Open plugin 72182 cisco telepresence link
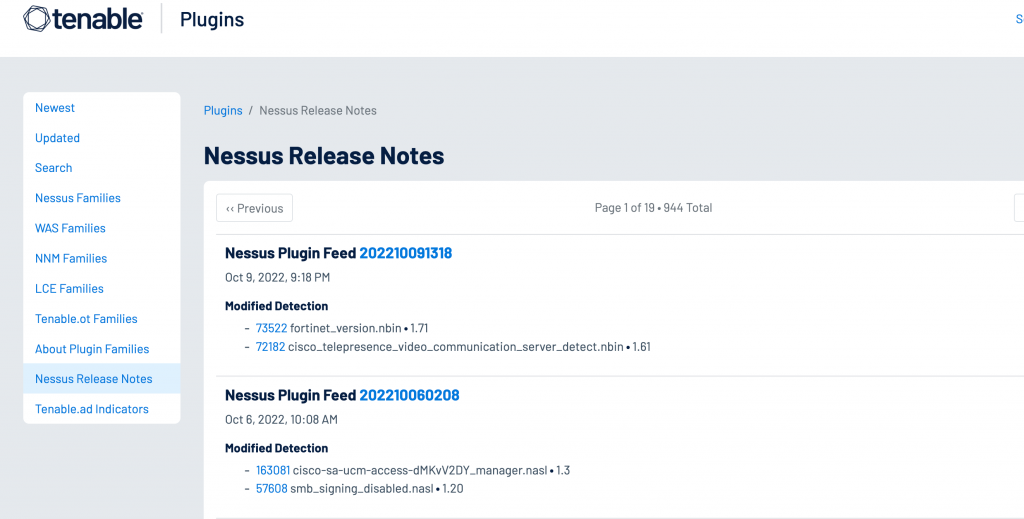1024x519 pixels. click(270, 347)
